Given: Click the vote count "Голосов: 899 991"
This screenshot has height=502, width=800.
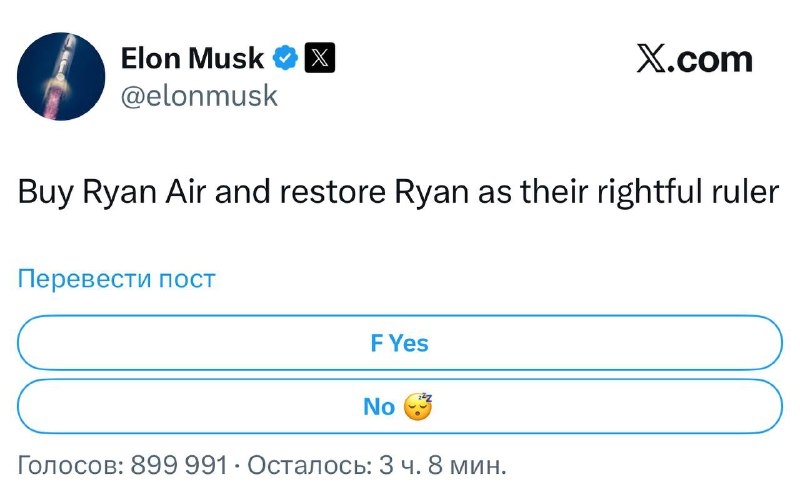Looking at the screenshot, I should (x=122, y=465).
